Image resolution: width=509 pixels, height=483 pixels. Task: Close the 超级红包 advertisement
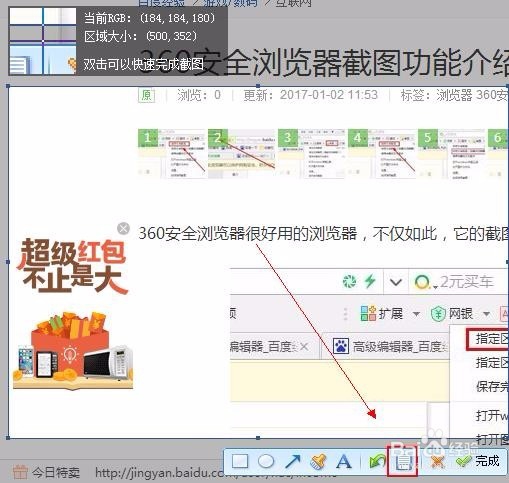pos(123,229)
